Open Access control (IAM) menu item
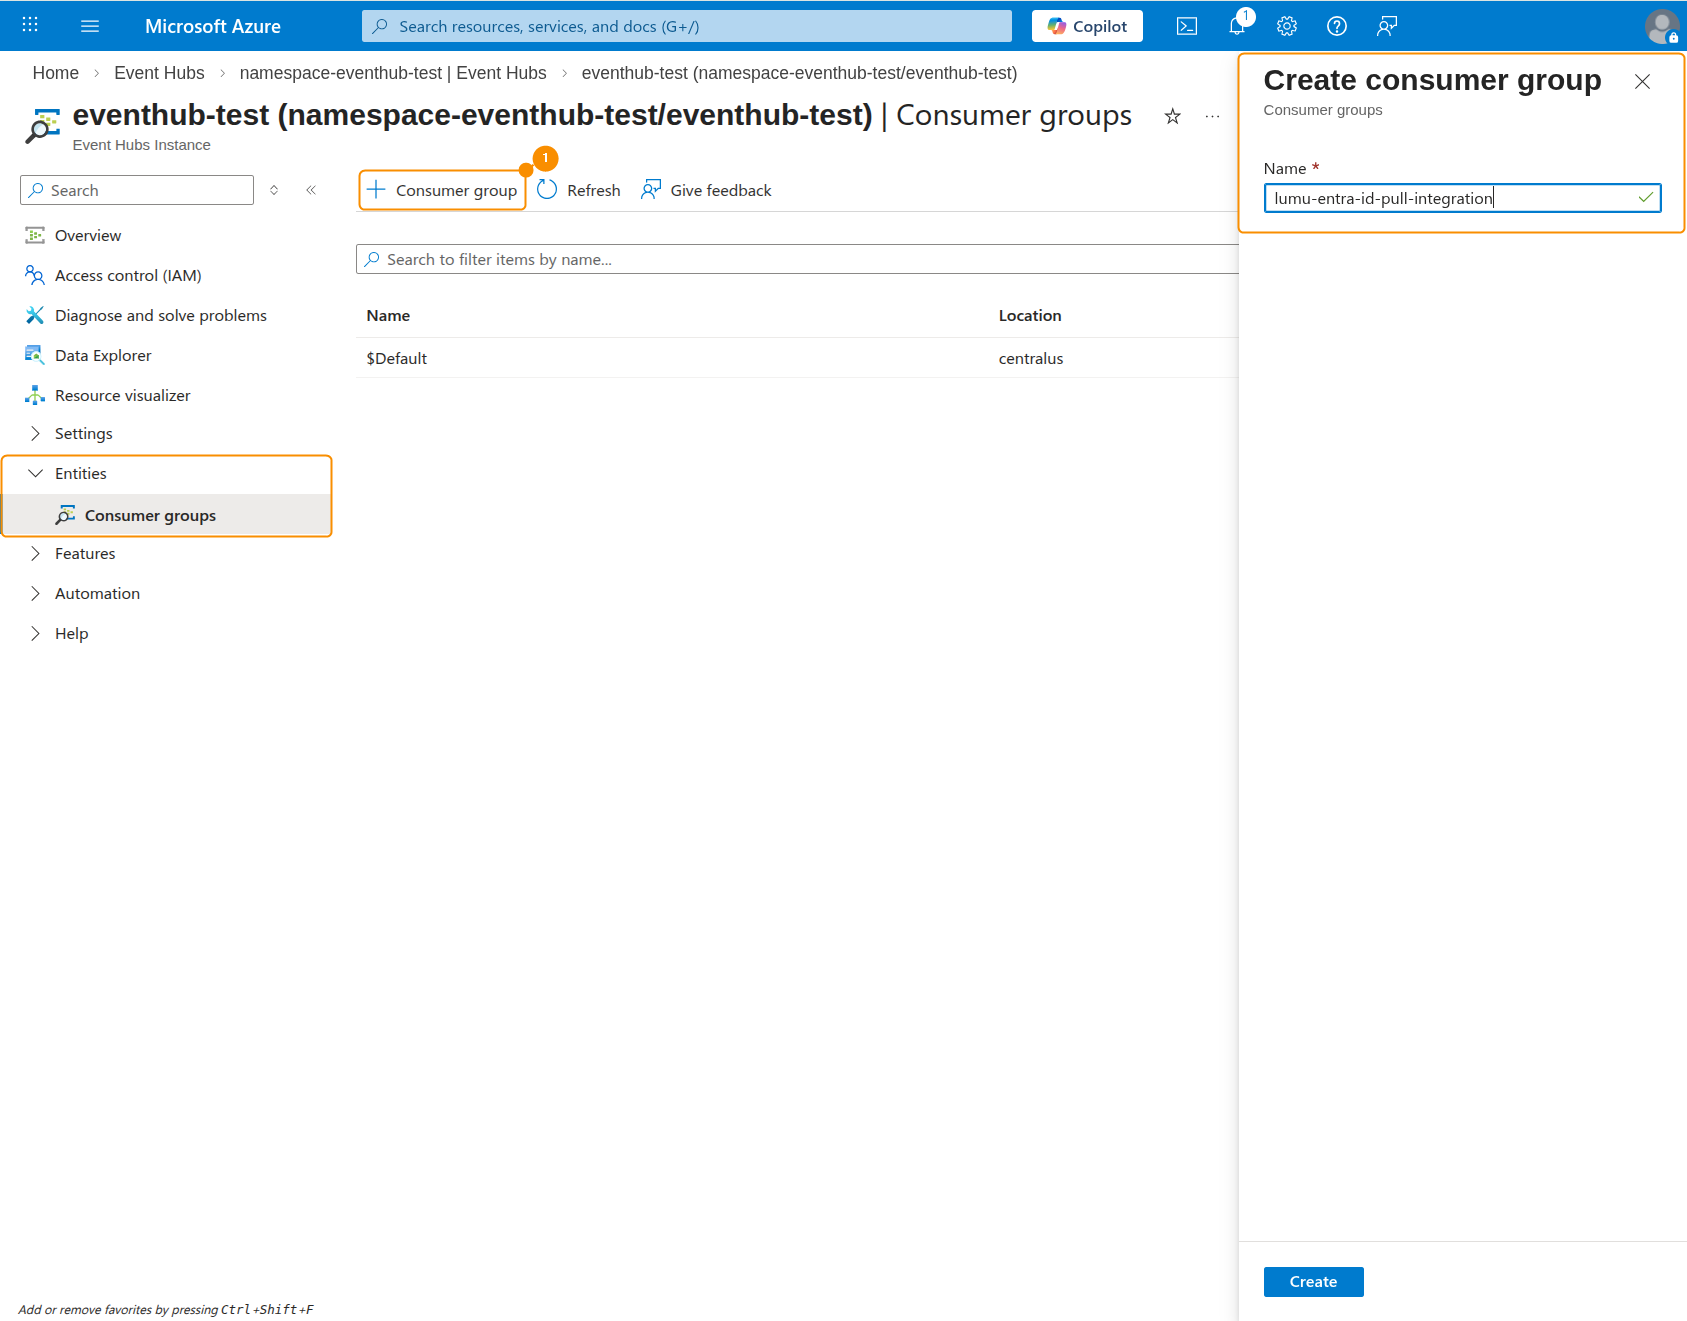1687x1321 pixels. point(128,275)
